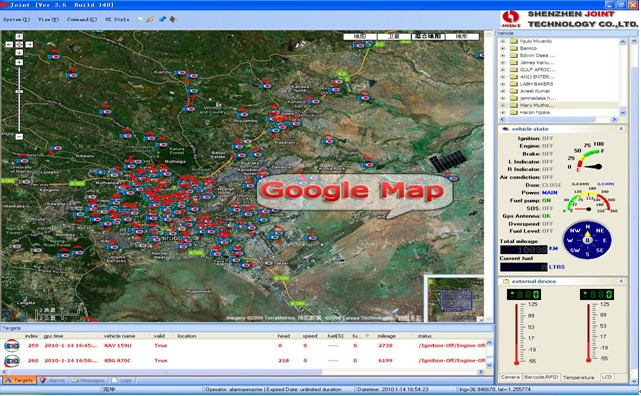Viewport: 641px width, 396px height.
Task: Open the Targets bottom tab
Action: (19, 380)
